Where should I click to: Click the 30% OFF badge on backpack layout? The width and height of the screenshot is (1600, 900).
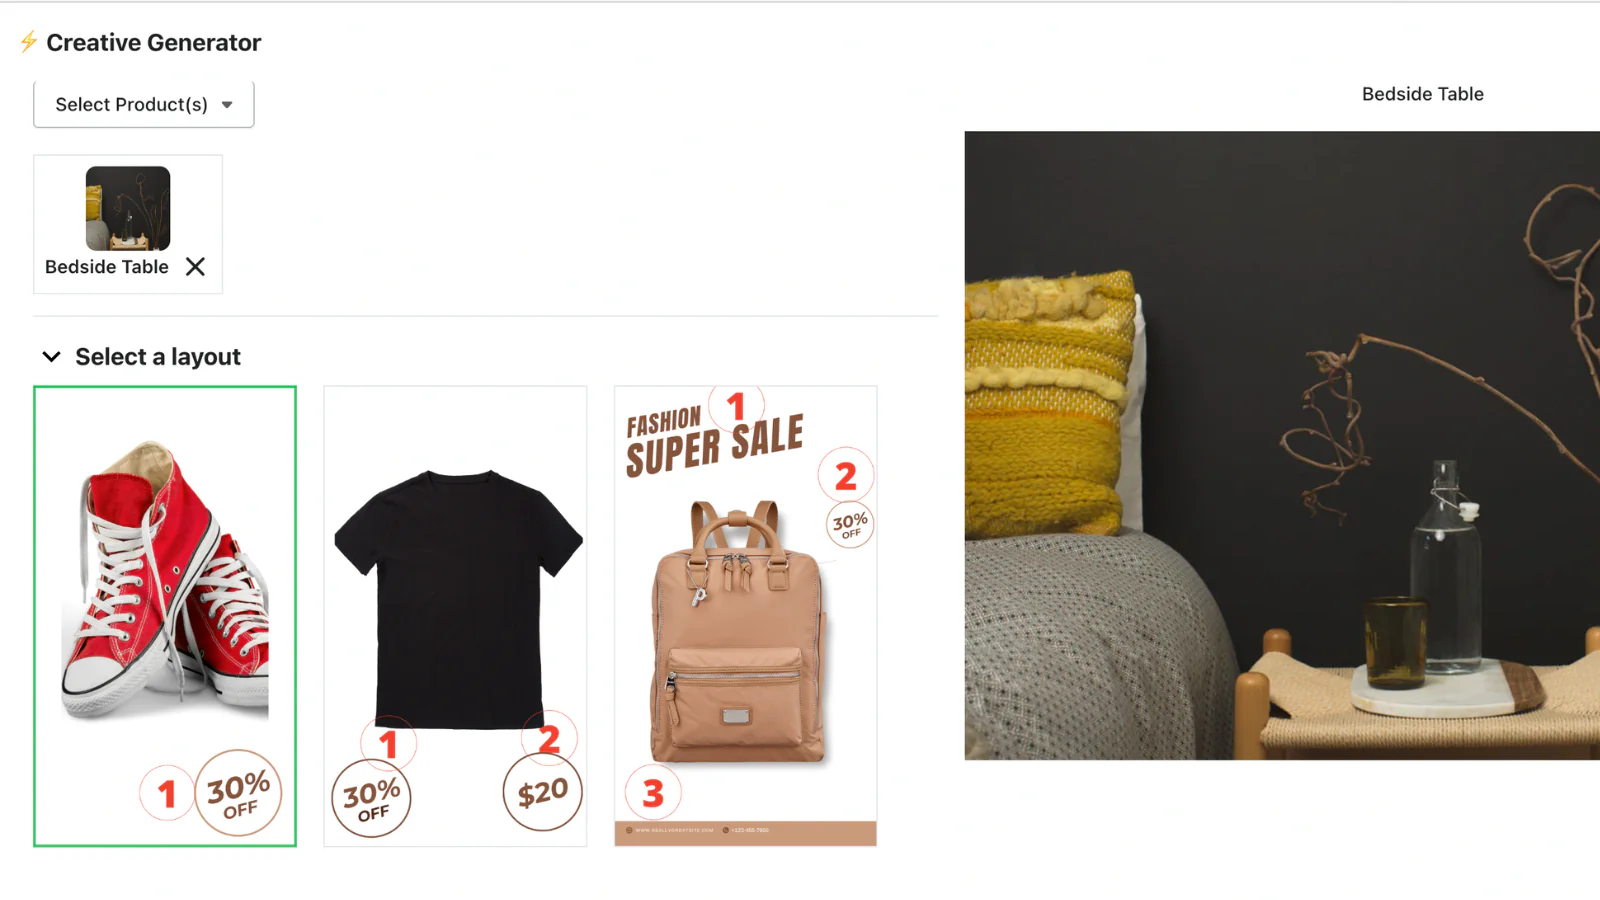coord(850,524)
